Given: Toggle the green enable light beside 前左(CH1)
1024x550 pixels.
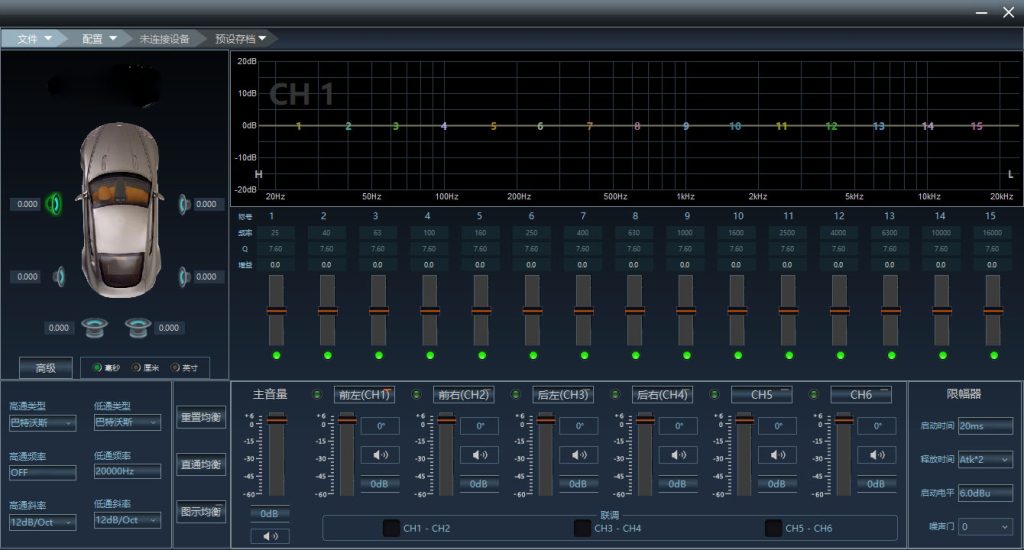Looking at the screenshot, I should tap(317, 395).
